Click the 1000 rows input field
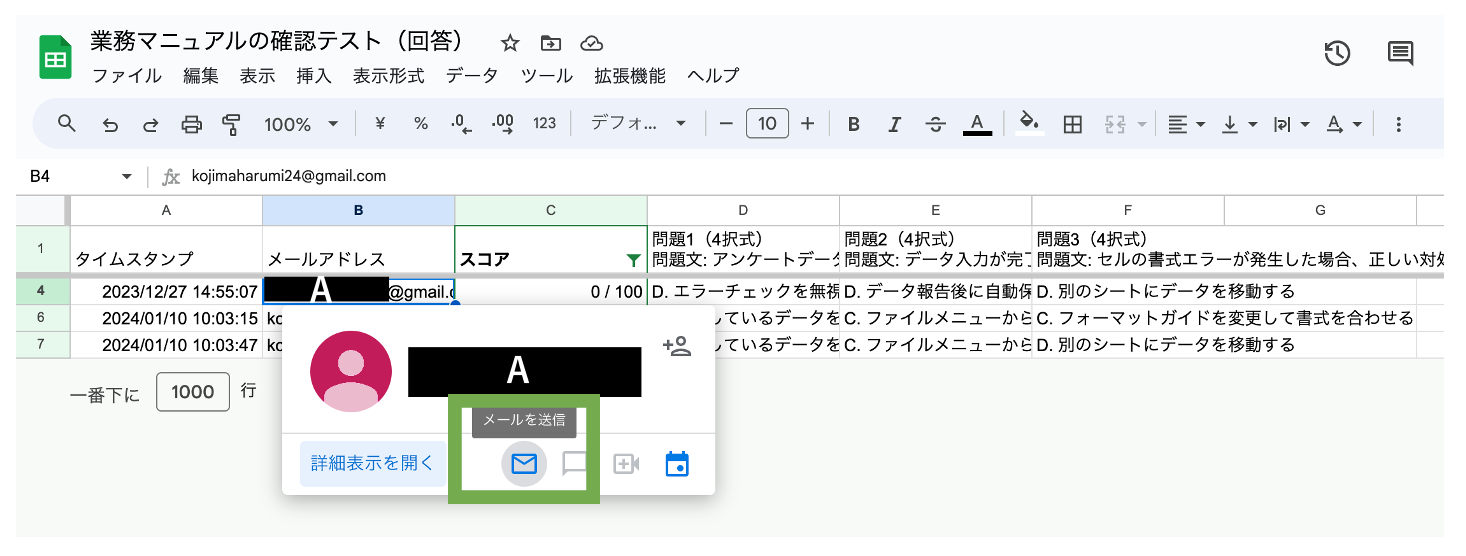Viewport: 1466px width, 556px height. [193, 392]
